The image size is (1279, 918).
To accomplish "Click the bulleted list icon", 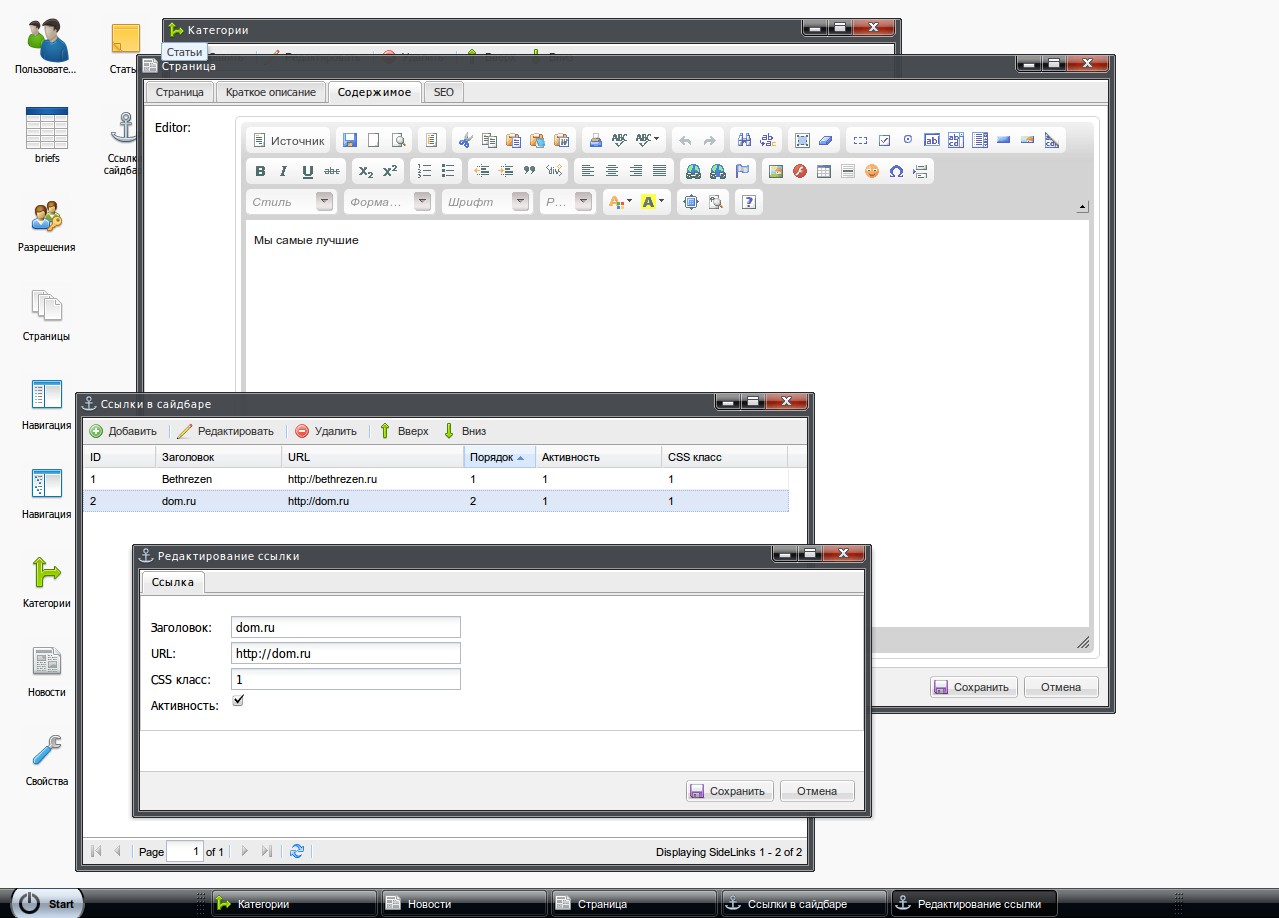I will coord(448,171).
